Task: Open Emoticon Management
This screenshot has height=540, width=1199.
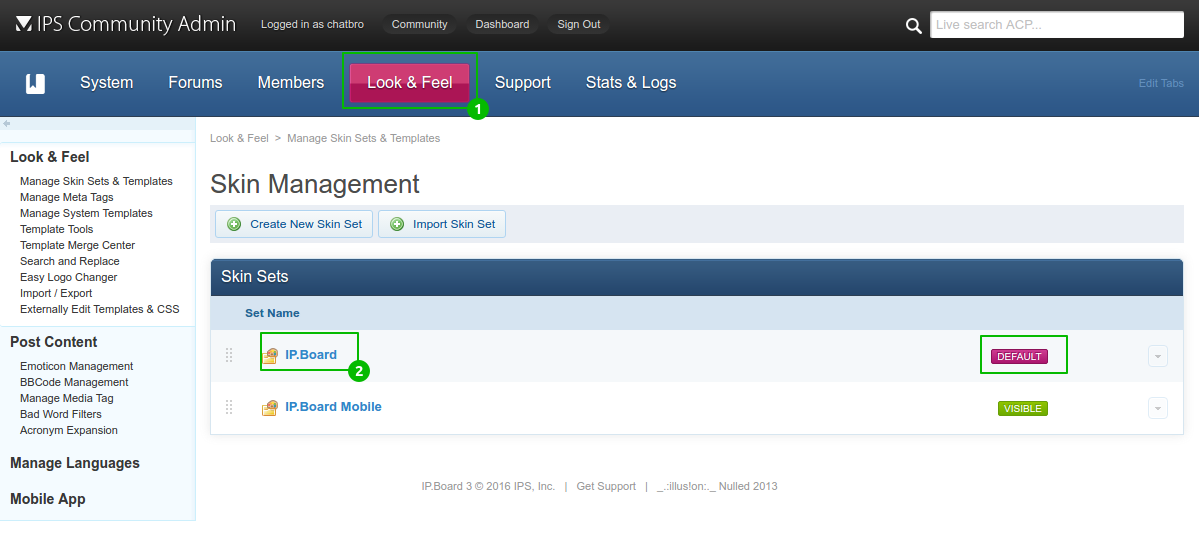Action: tap(76, 366)
